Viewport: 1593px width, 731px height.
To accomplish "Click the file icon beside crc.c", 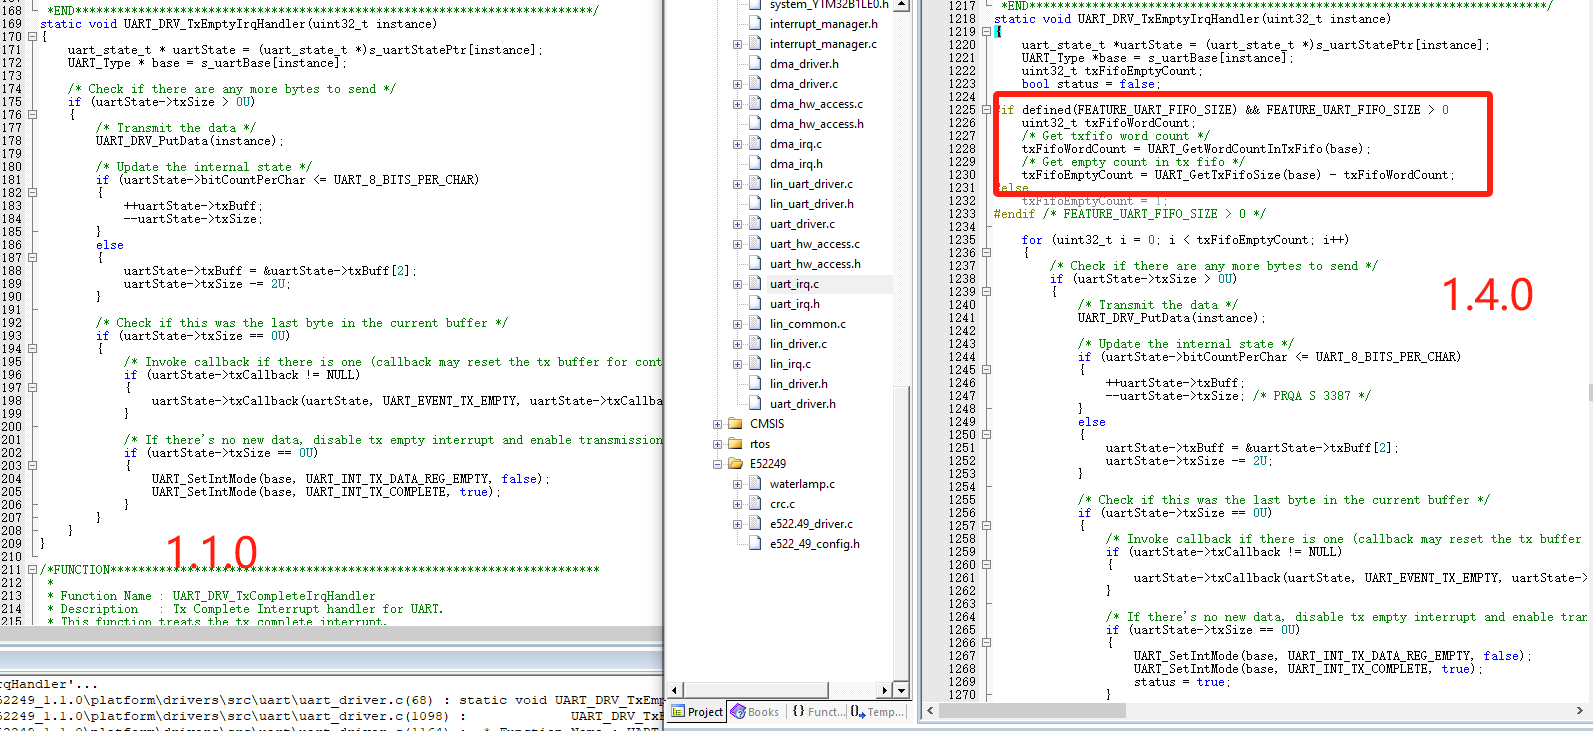I will [756, 504].
